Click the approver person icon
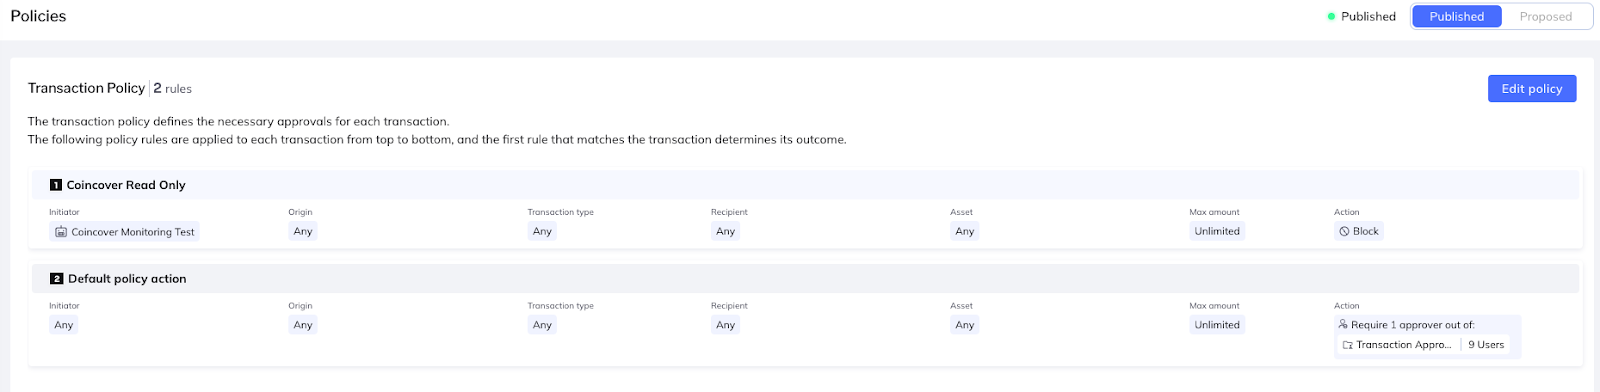 click(1343, 325)
